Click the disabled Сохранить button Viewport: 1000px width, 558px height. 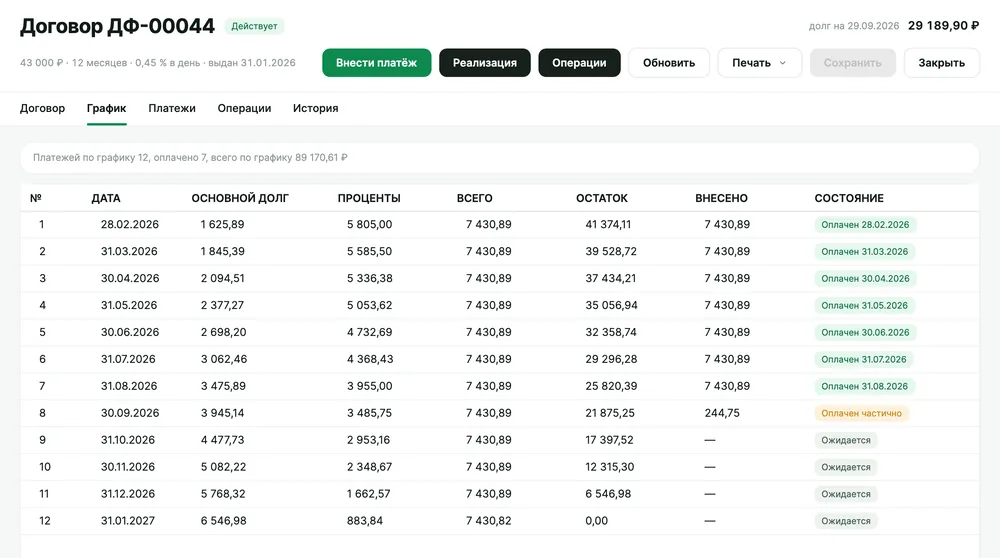(853, 62)
